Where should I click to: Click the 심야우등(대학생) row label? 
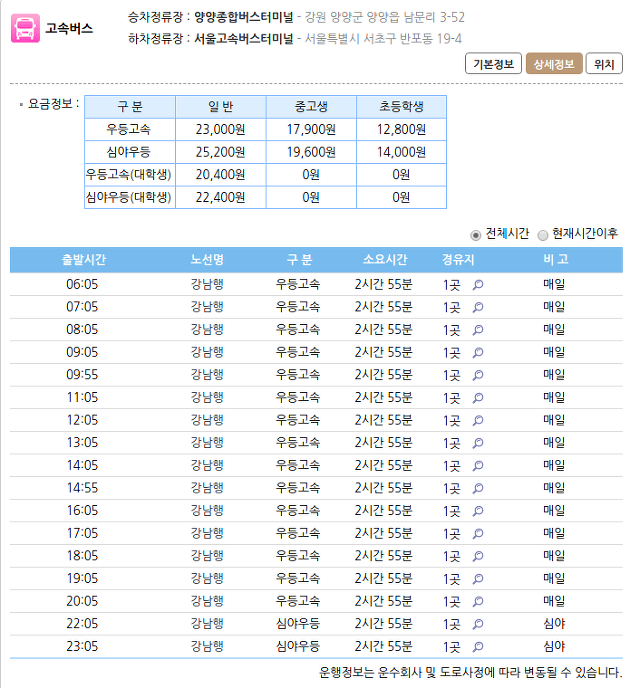pos(129,197)
